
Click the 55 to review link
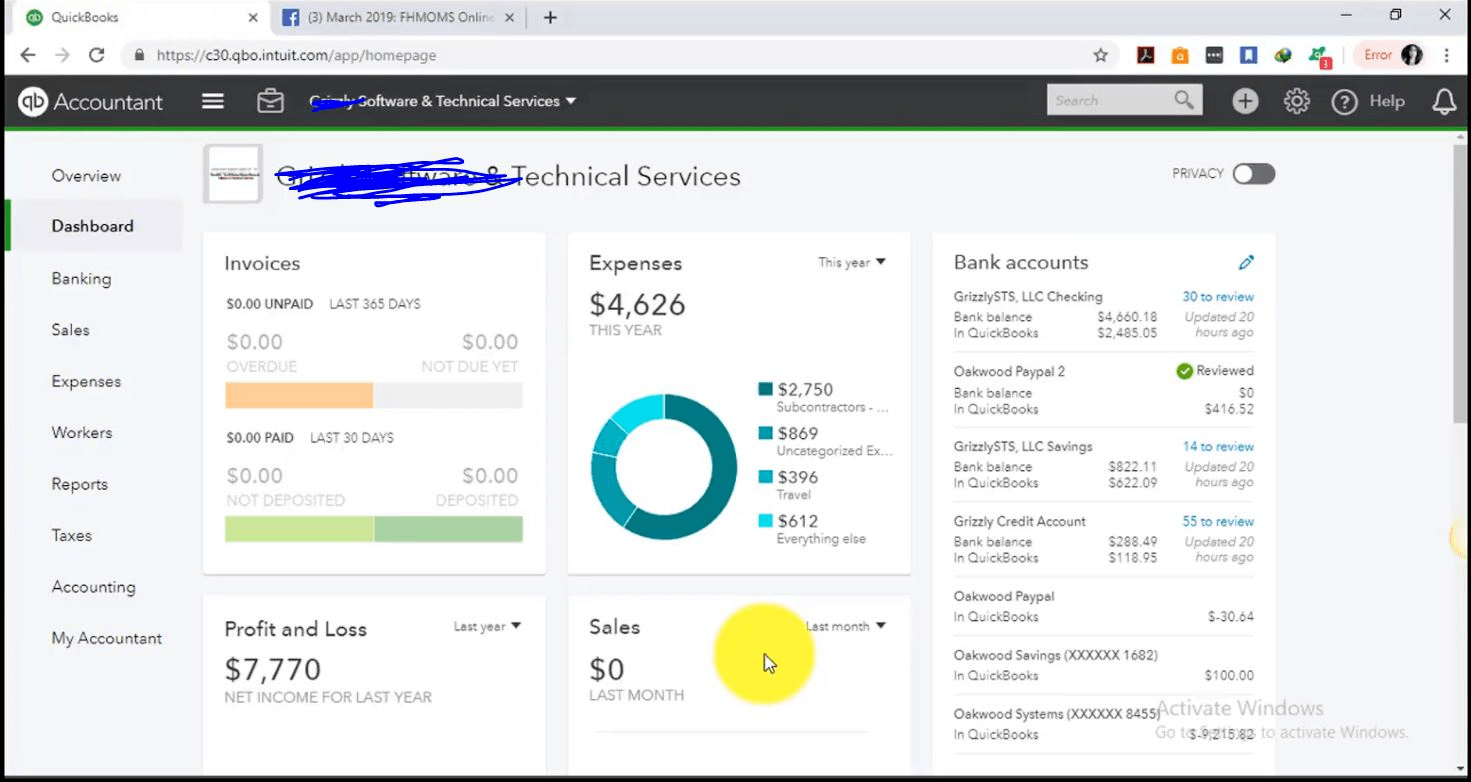(x=1218, y=522)
